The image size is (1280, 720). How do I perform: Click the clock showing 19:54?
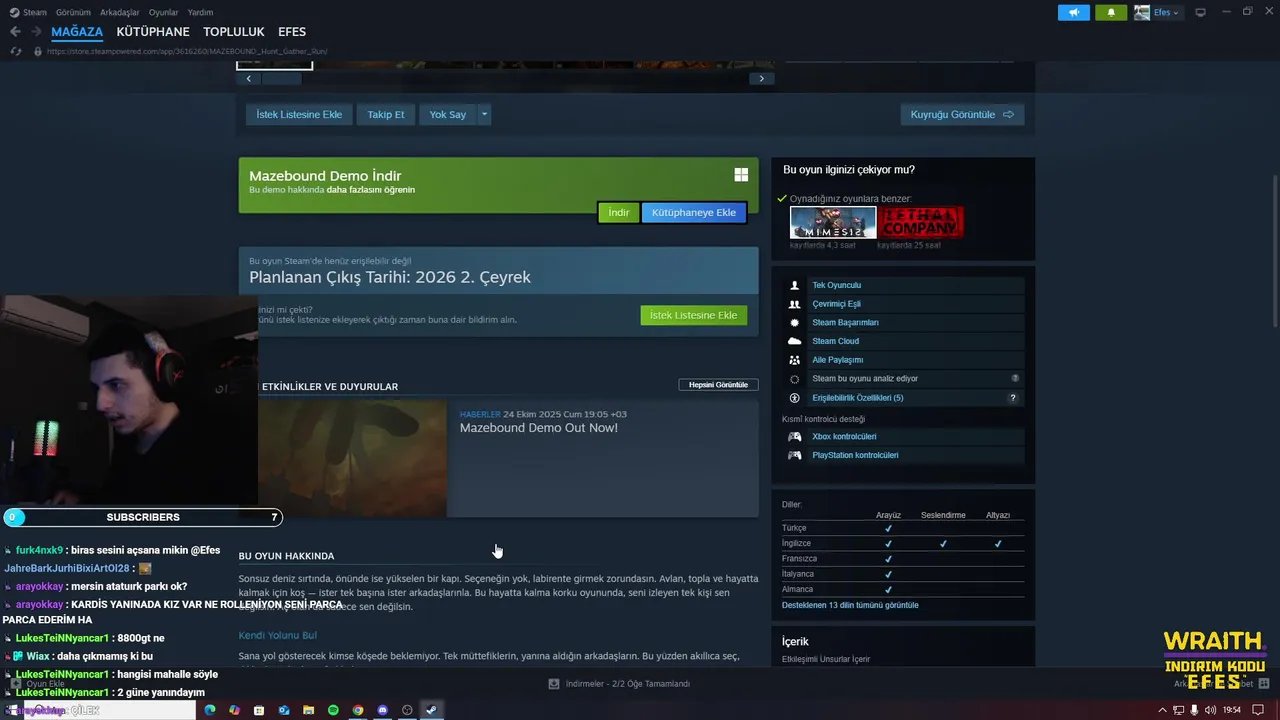point(1232,710)
